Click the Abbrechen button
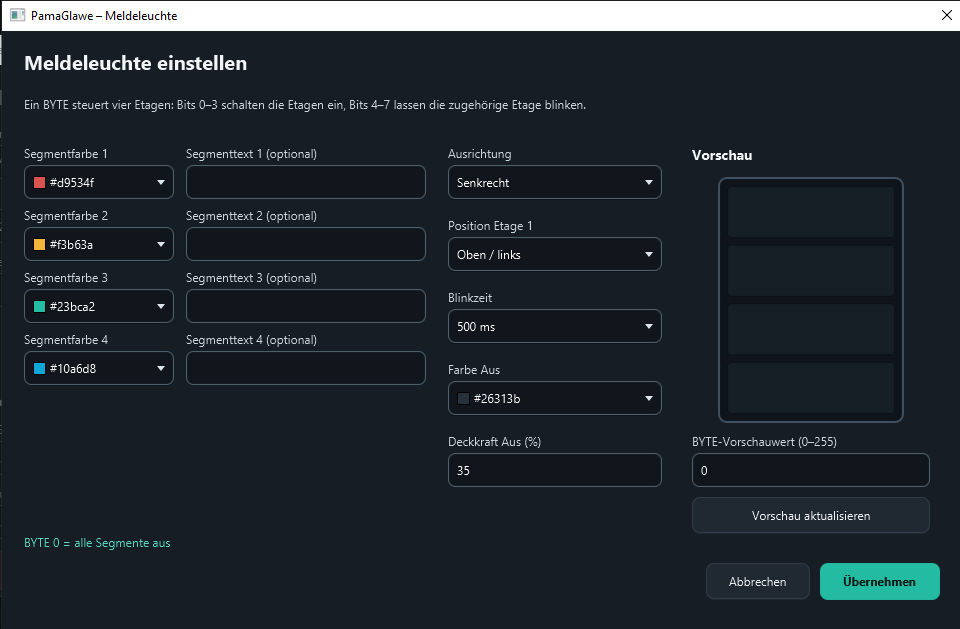Viewport: 960px width, 629px height. pyautogui.click(x=757, y=582)
